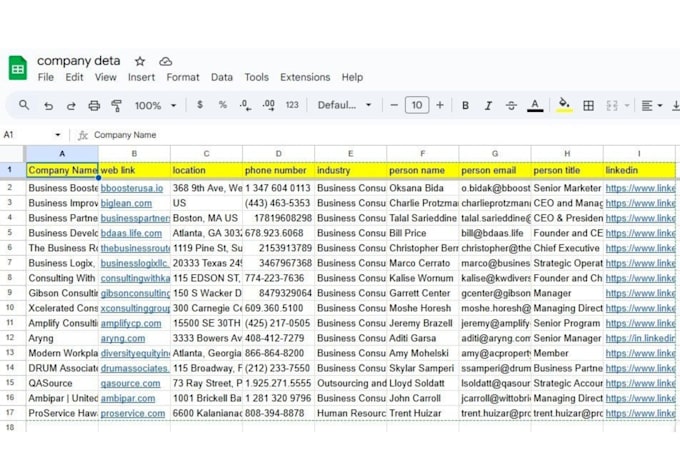Increase font size with plus button
The image size is (680, 459).
coord(440,105)
